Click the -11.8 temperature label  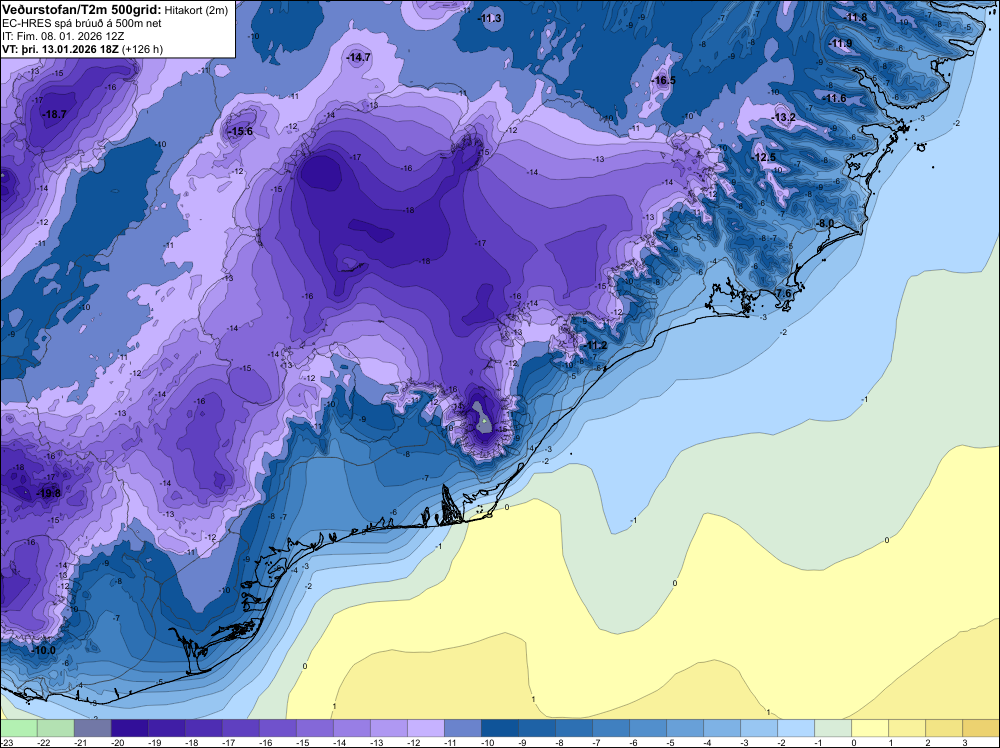click(855, 17)
